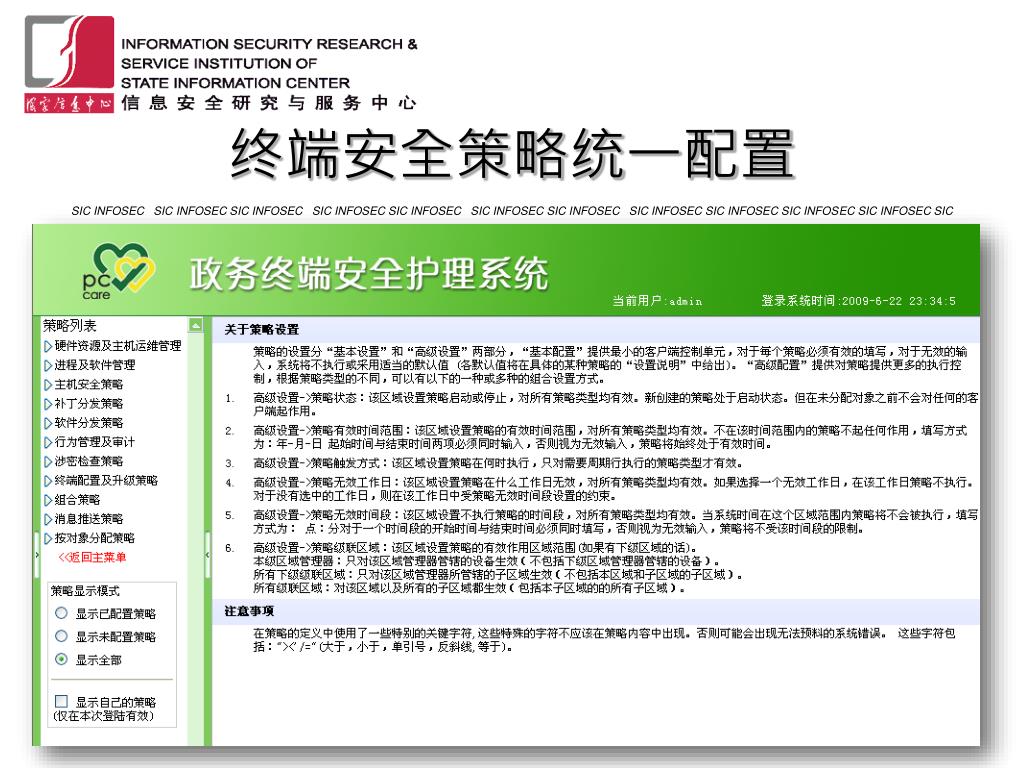
Task: Select 显示全部 radio button
Action: 61,659
